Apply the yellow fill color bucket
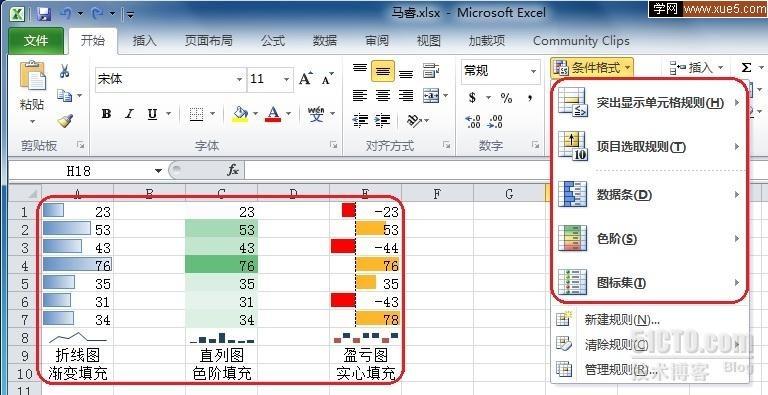The image size is (768, 395). [240, 114]
